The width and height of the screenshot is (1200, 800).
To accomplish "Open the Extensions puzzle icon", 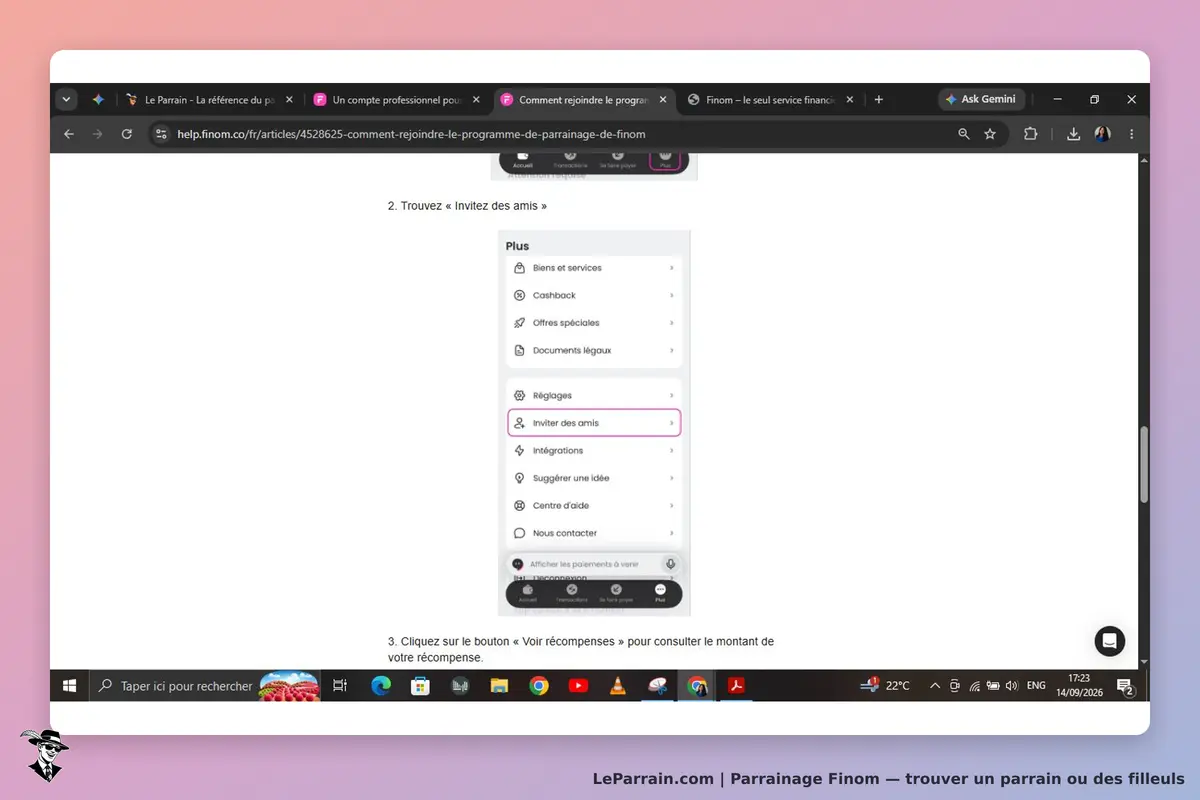I will tap(1030, 134).
